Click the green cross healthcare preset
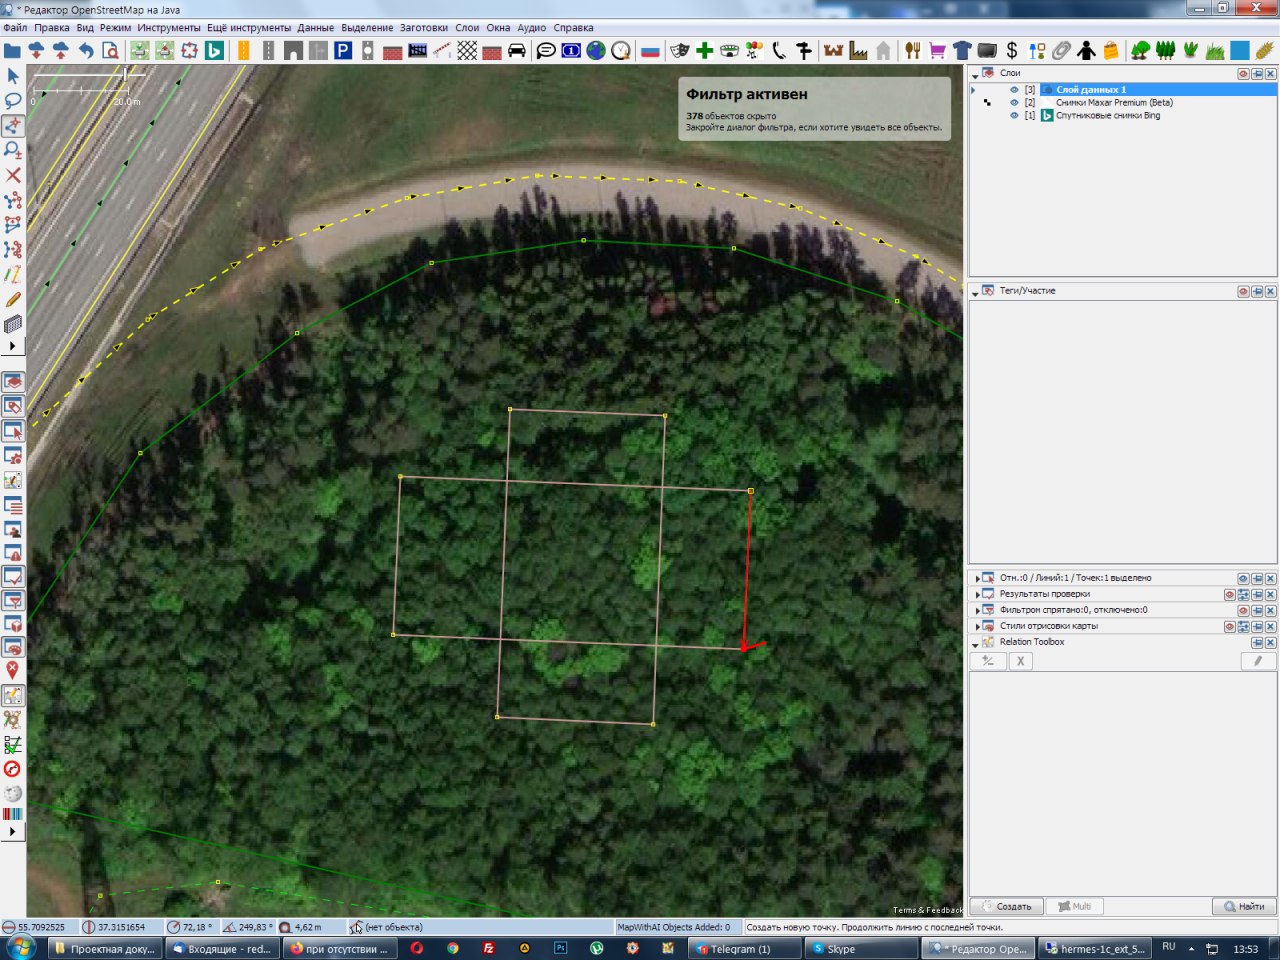Image resolution: width=1280 pixels, height=960 pixels. pyautogui.click(x=705, y=50)
